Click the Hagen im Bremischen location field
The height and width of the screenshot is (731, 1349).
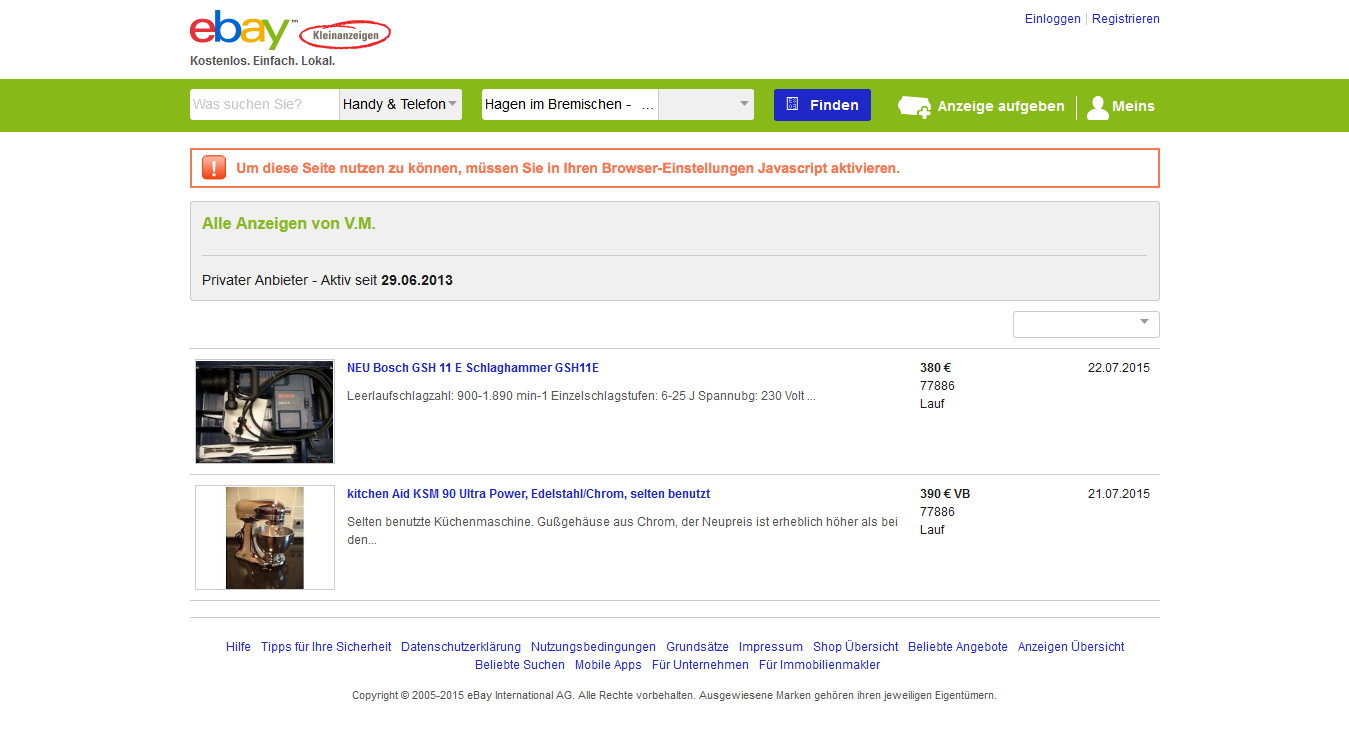point(570,104)
